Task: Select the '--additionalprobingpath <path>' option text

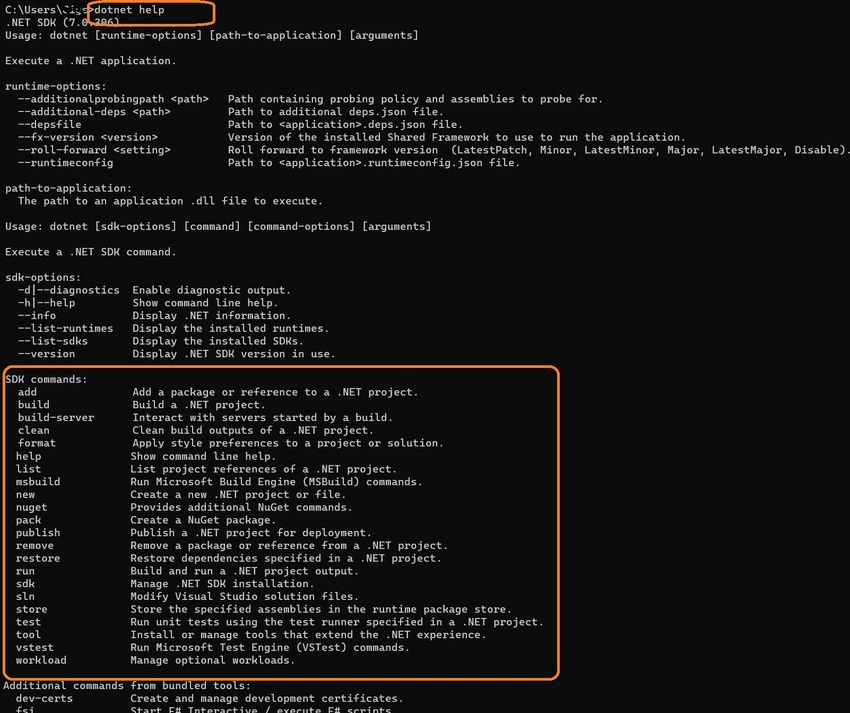Action: pyautogui.click(x=113, y=99)
